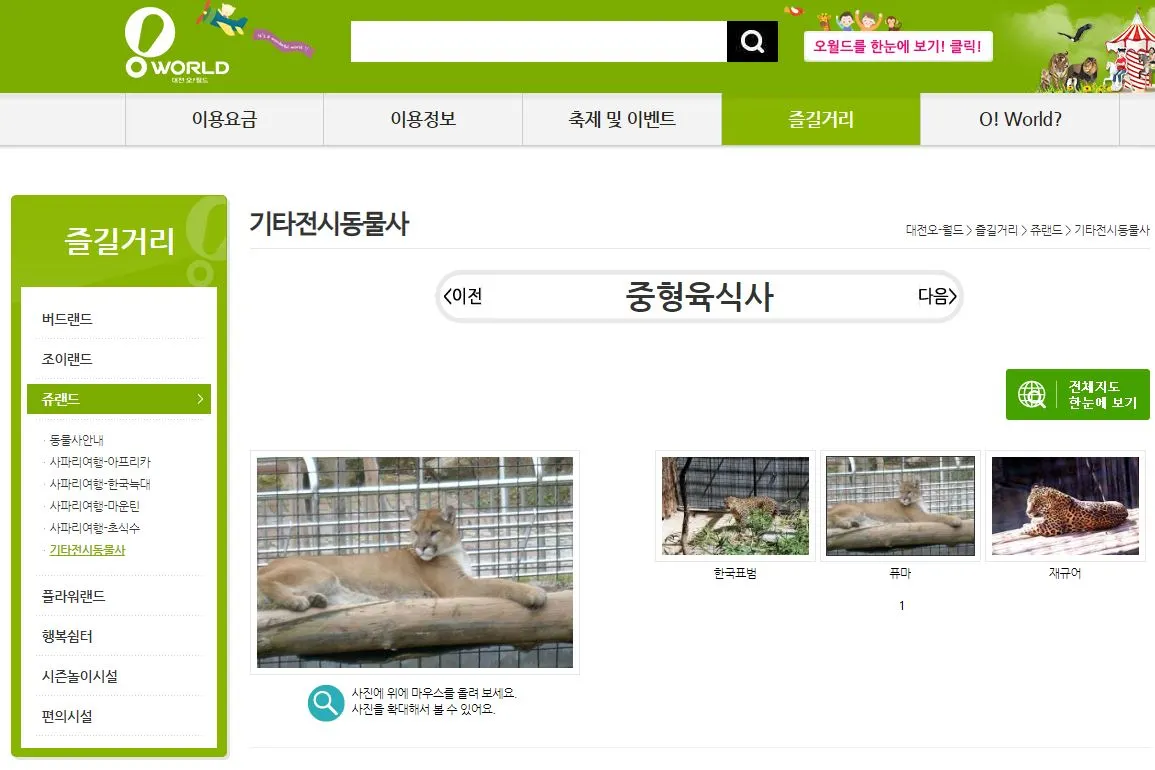Click the 오월드를 한눈에 보기 banner

point(898,46)
